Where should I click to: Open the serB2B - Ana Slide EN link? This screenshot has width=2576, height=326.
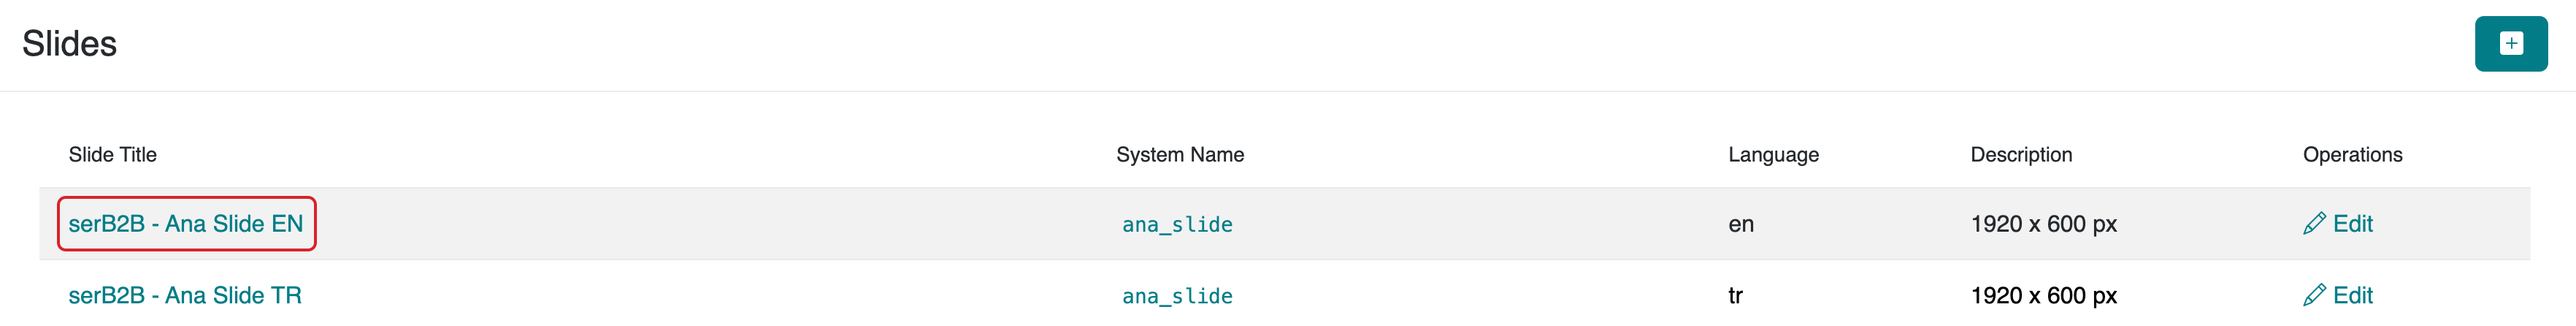click(x=186, y=224)
